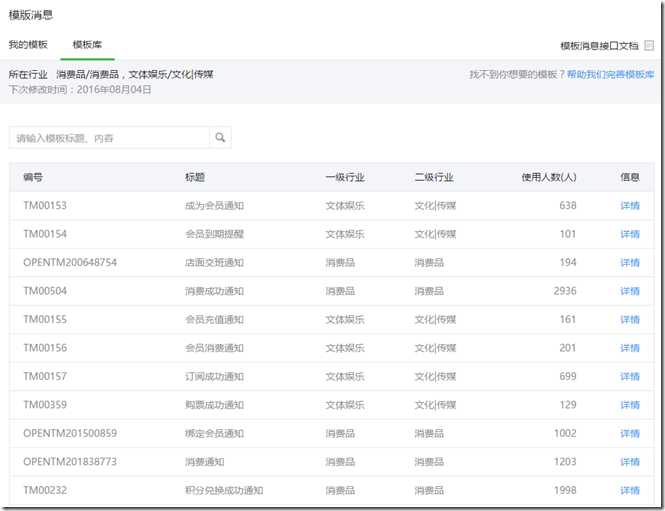This screenshot has height=511, width=665.
Task: Click the 模板消息 page heading
Action: click(31, 15)
